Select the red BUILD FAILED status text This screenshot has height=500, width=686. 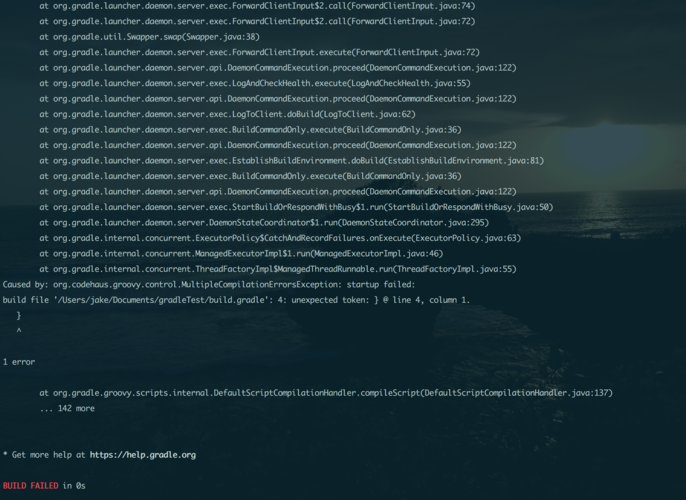(31, 486)
